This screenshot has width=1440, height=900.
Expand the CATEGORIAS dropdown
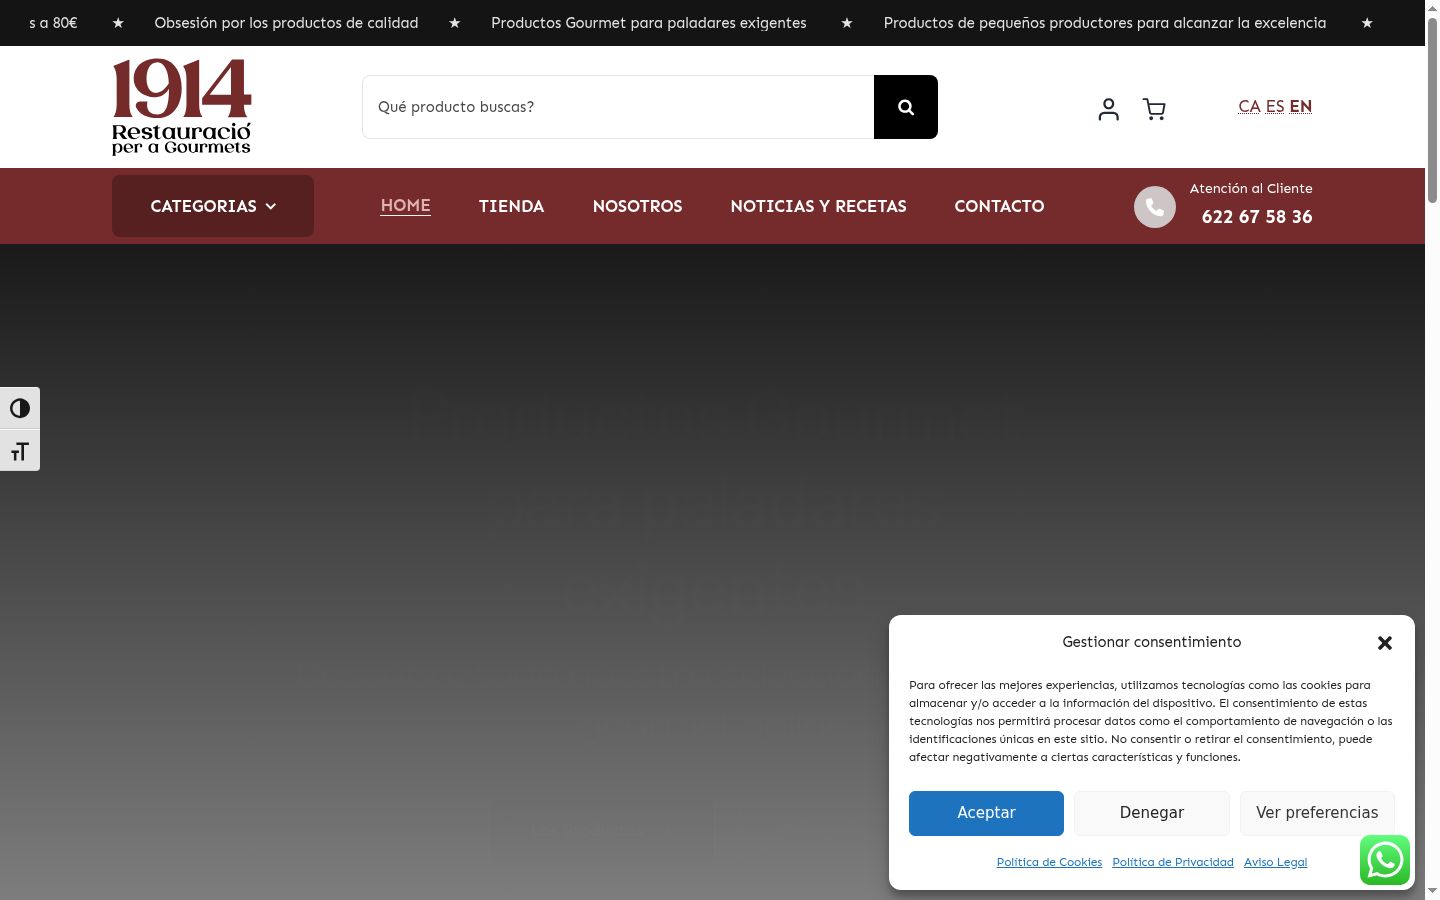pos(213,206)
